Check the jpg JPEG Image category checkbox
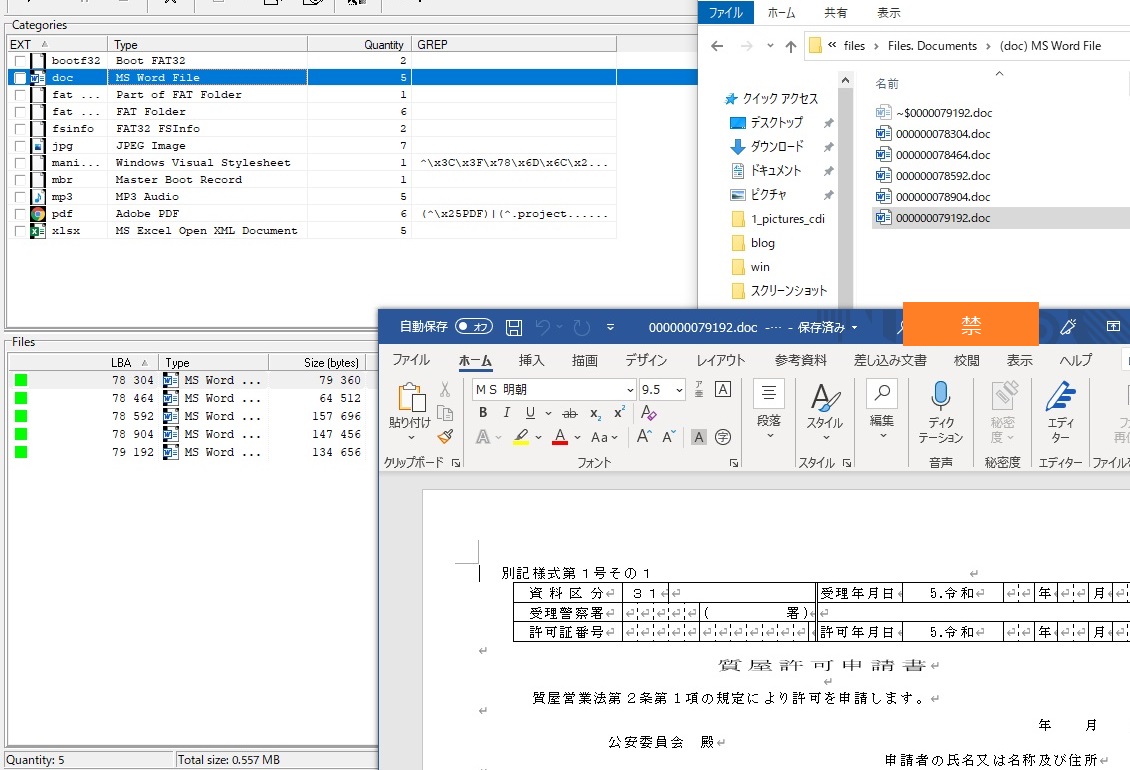Viewport: 1130px width, 770px height. [x=18, y=146]
